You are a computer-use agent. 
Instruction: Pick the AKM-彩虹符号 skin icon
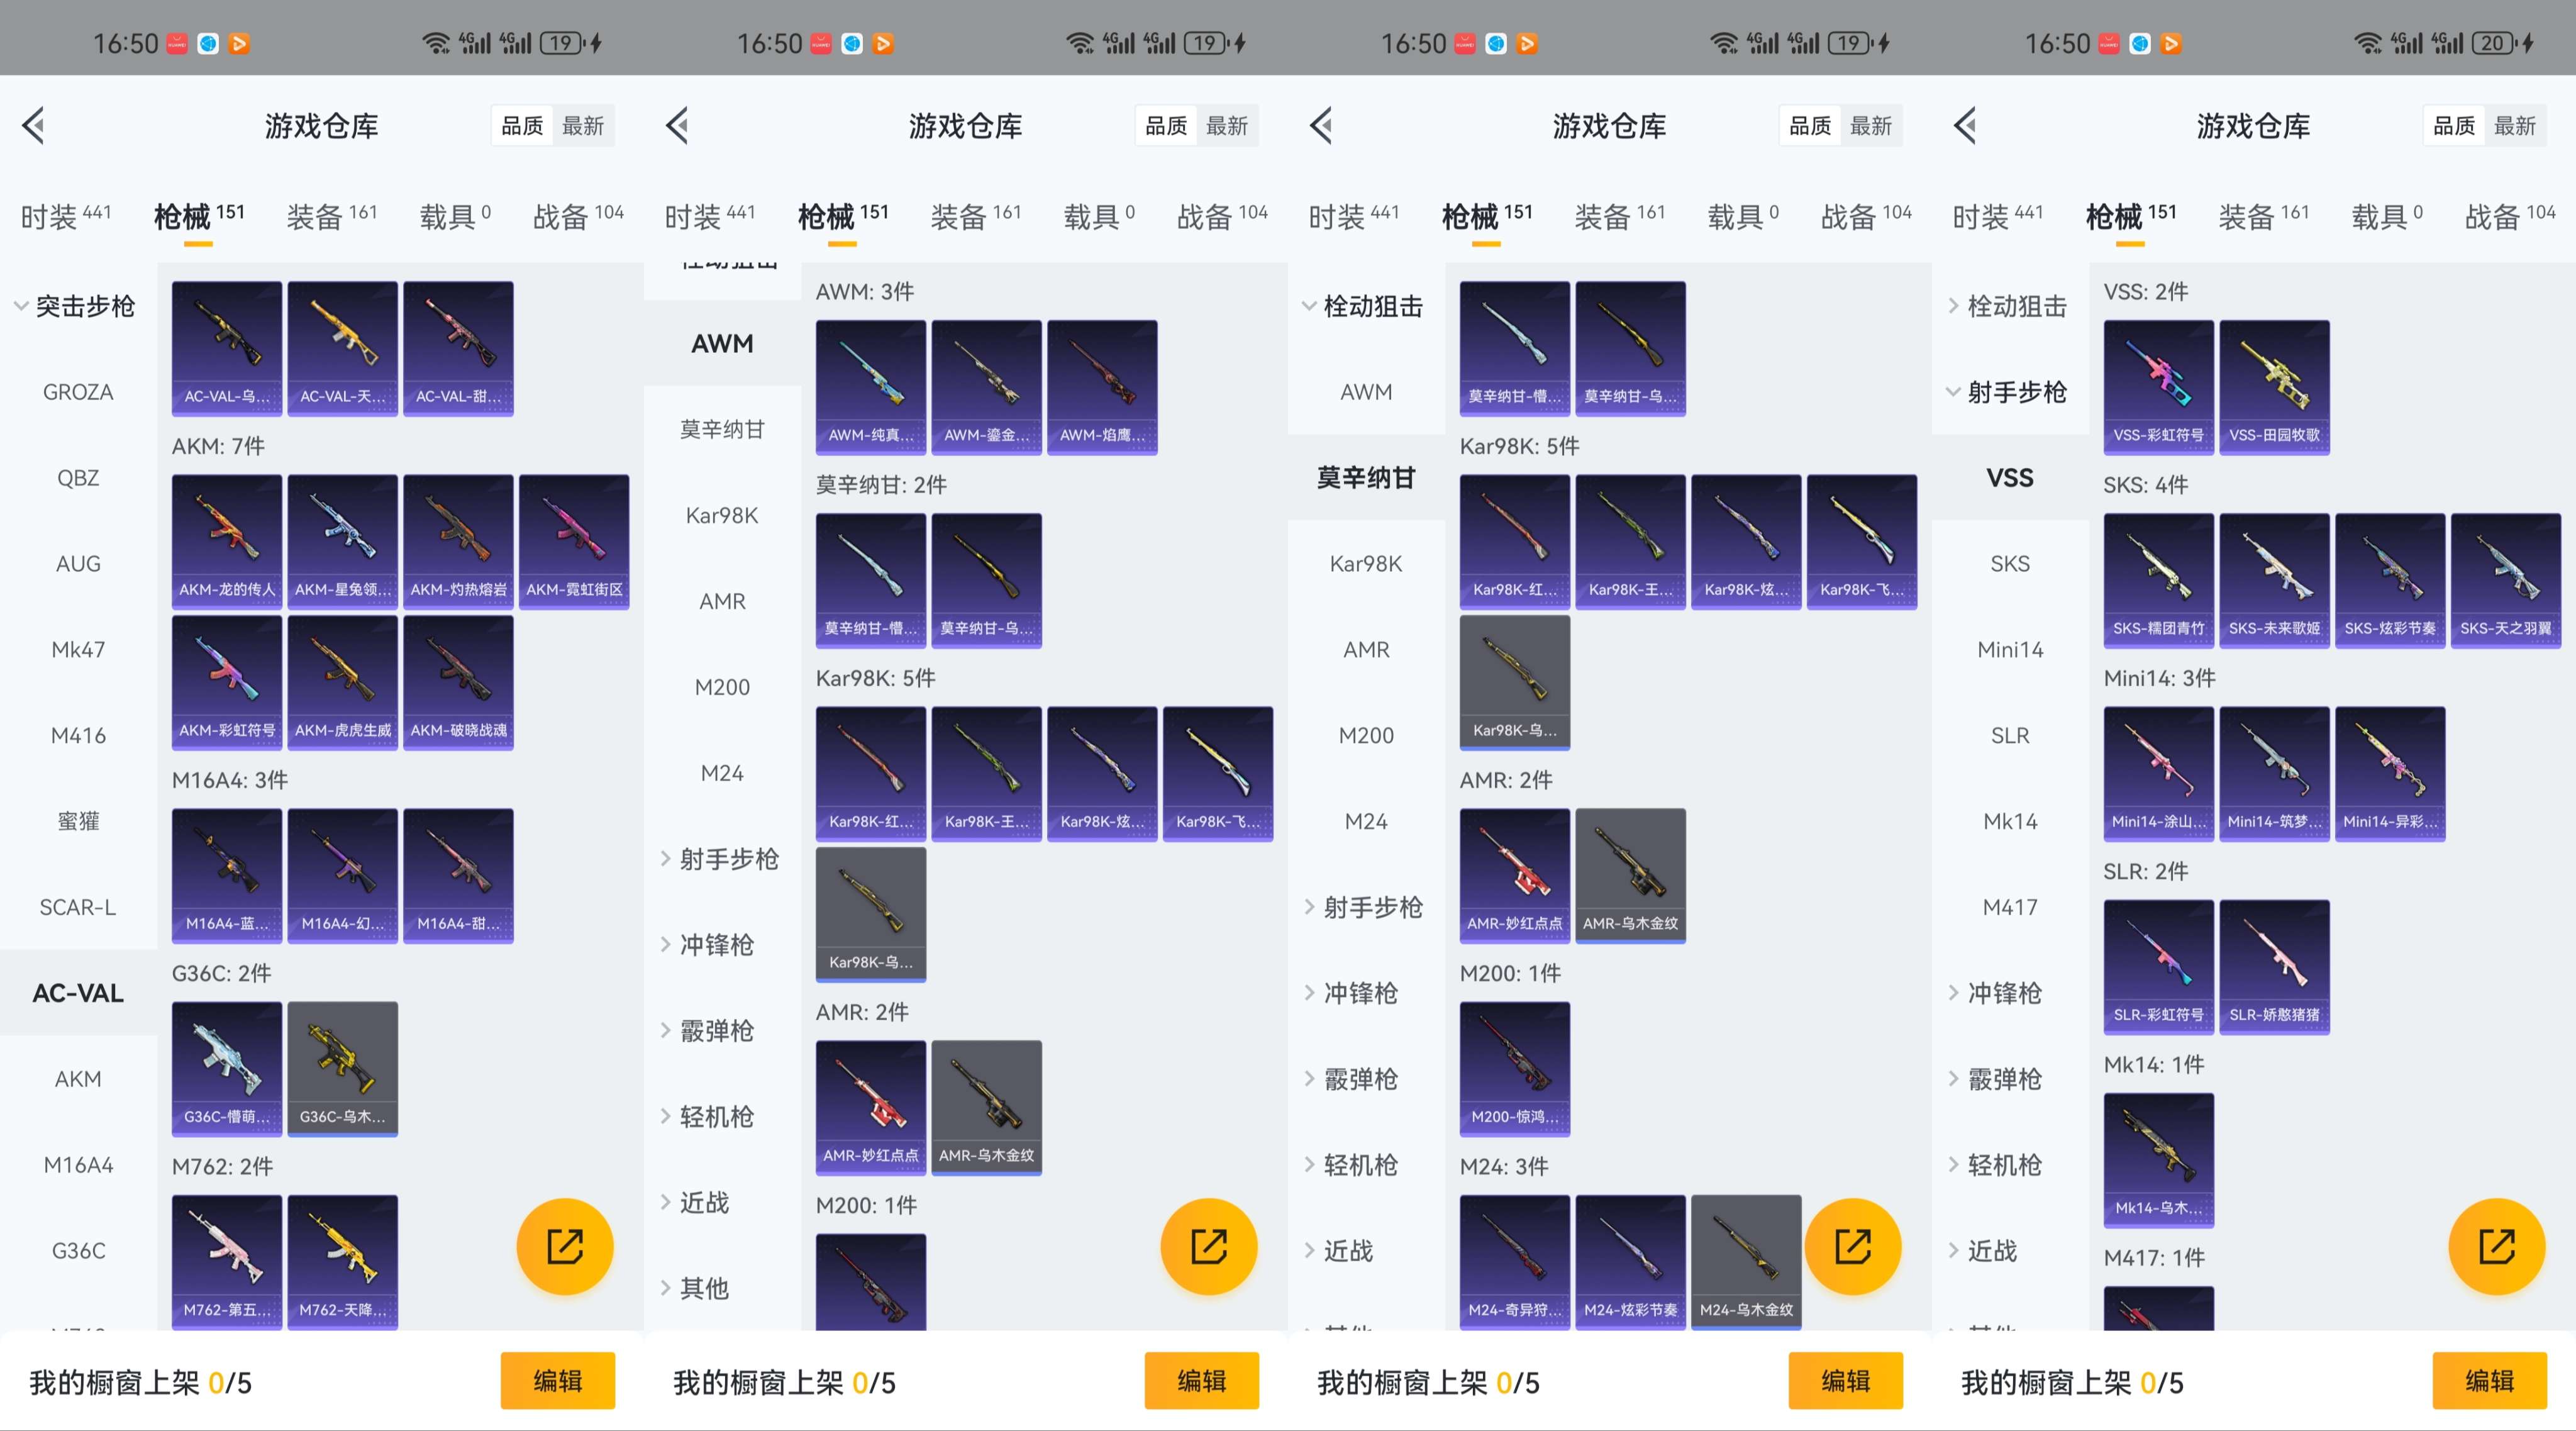pos(227,682)
